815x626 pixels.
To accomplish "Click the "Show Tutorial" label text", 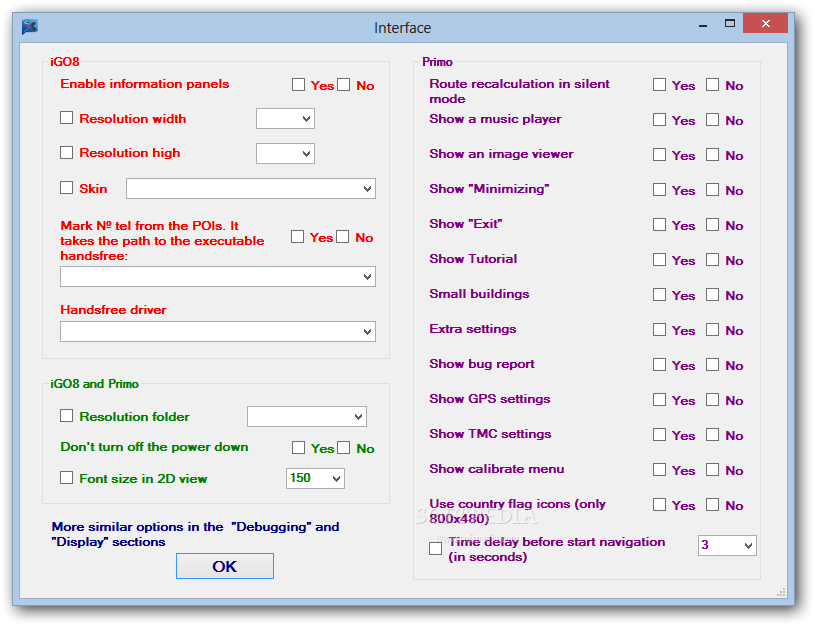I will 473,259.
